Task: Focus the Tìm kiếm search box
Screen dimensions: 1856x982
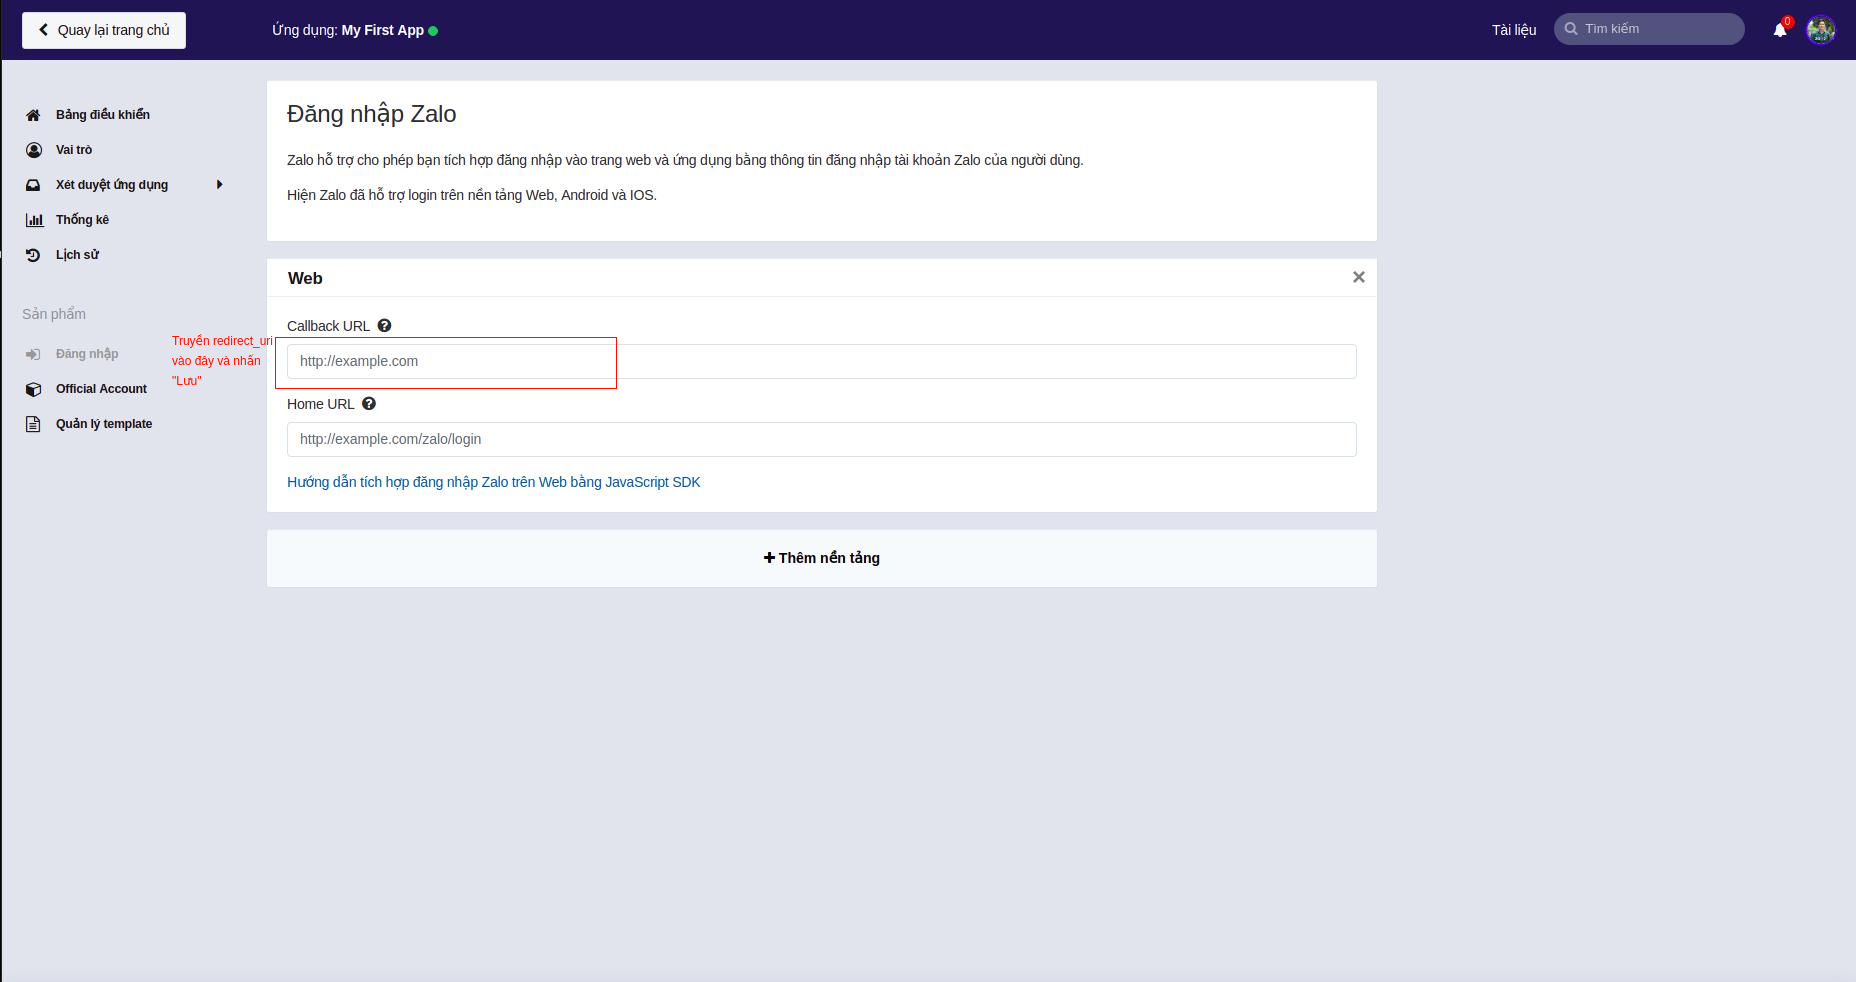Action: [1650, 29]
